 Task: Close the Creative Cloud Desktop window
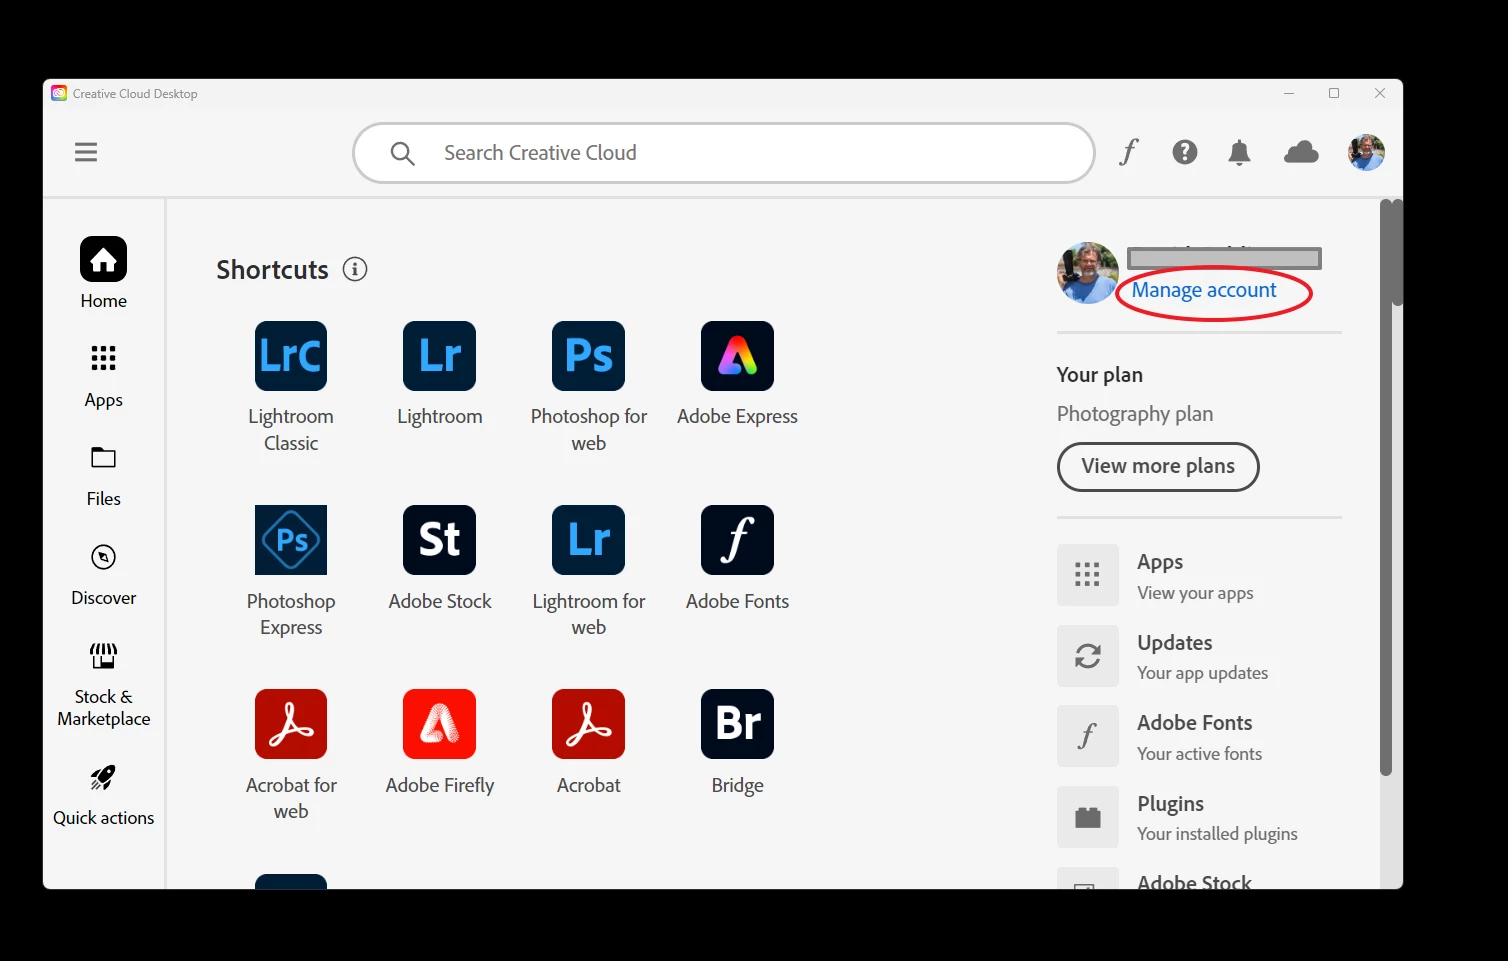[1380, 93]
